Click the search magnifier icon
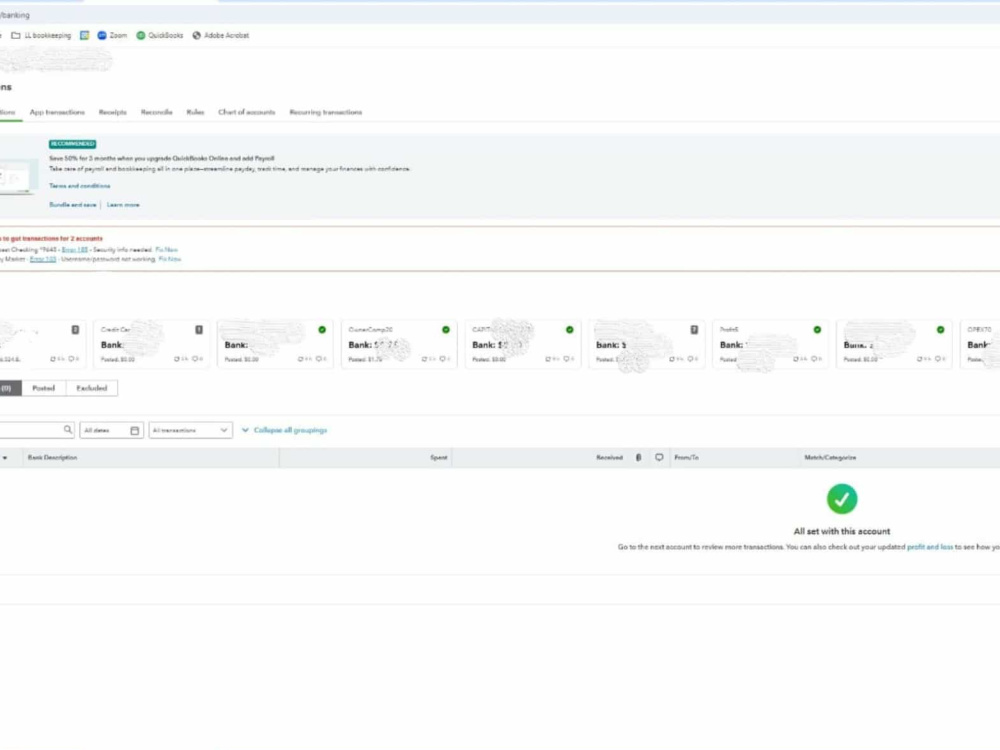Viewport: 1000px width, 750px height. [68, 430]
